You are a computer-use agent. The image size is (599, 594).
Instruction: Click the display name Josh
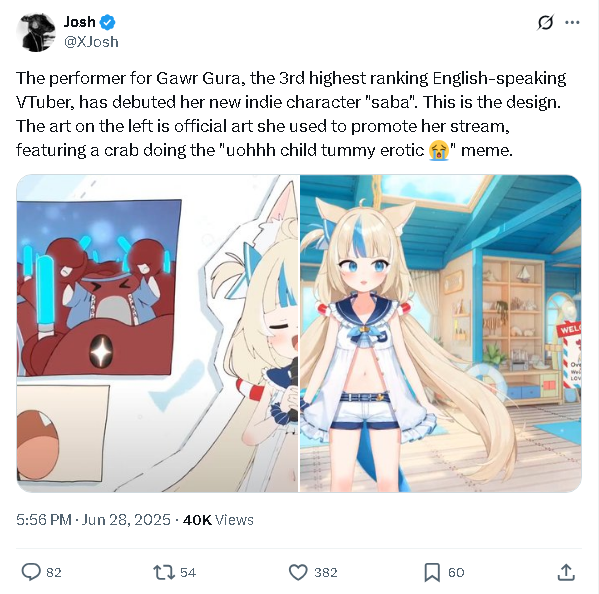[x=79, y=22]
